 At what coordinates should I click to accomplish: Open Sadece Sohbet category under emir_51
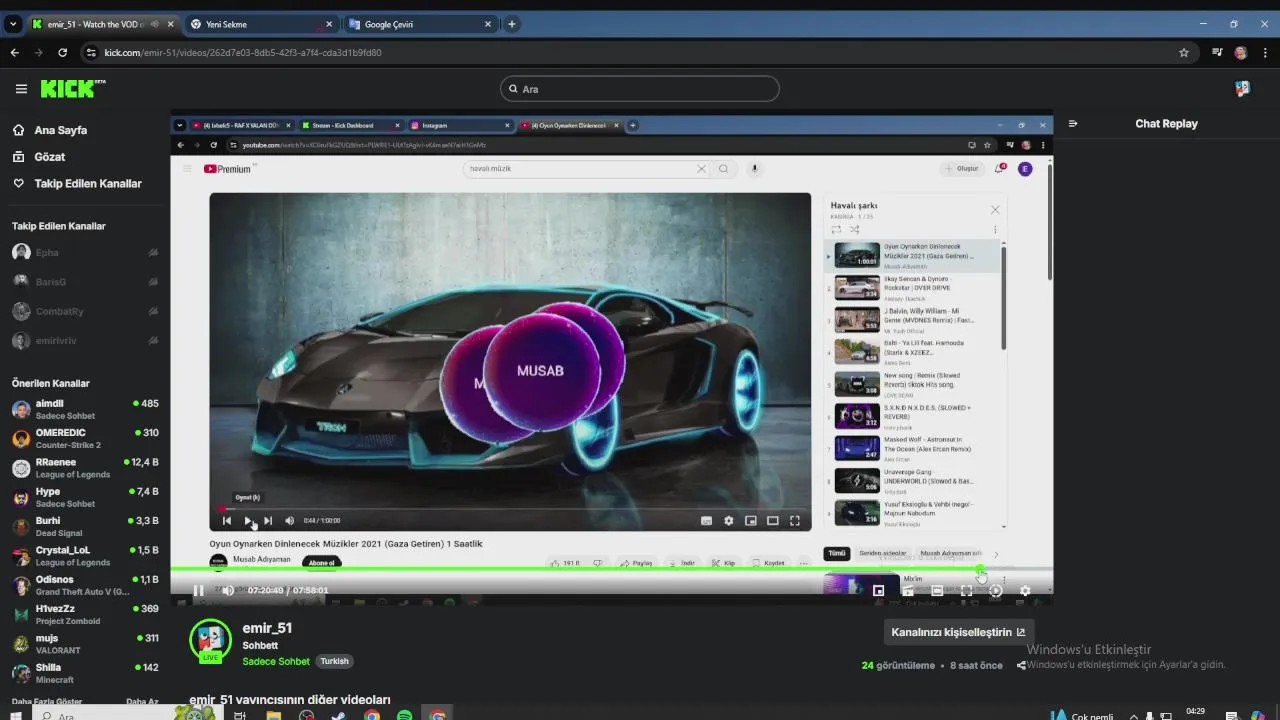(x=276, y=662)
